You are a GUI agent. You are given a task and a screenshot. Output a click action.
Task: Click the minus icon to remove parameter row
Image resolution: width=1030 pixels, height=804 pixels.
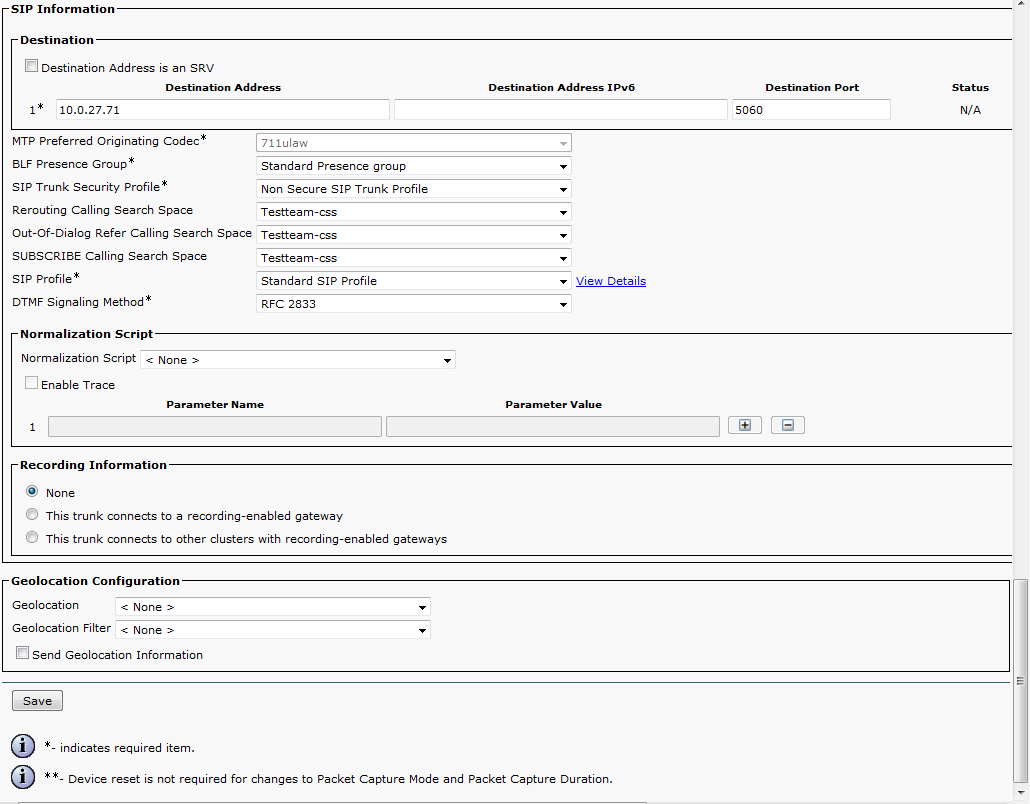[787, 426]
